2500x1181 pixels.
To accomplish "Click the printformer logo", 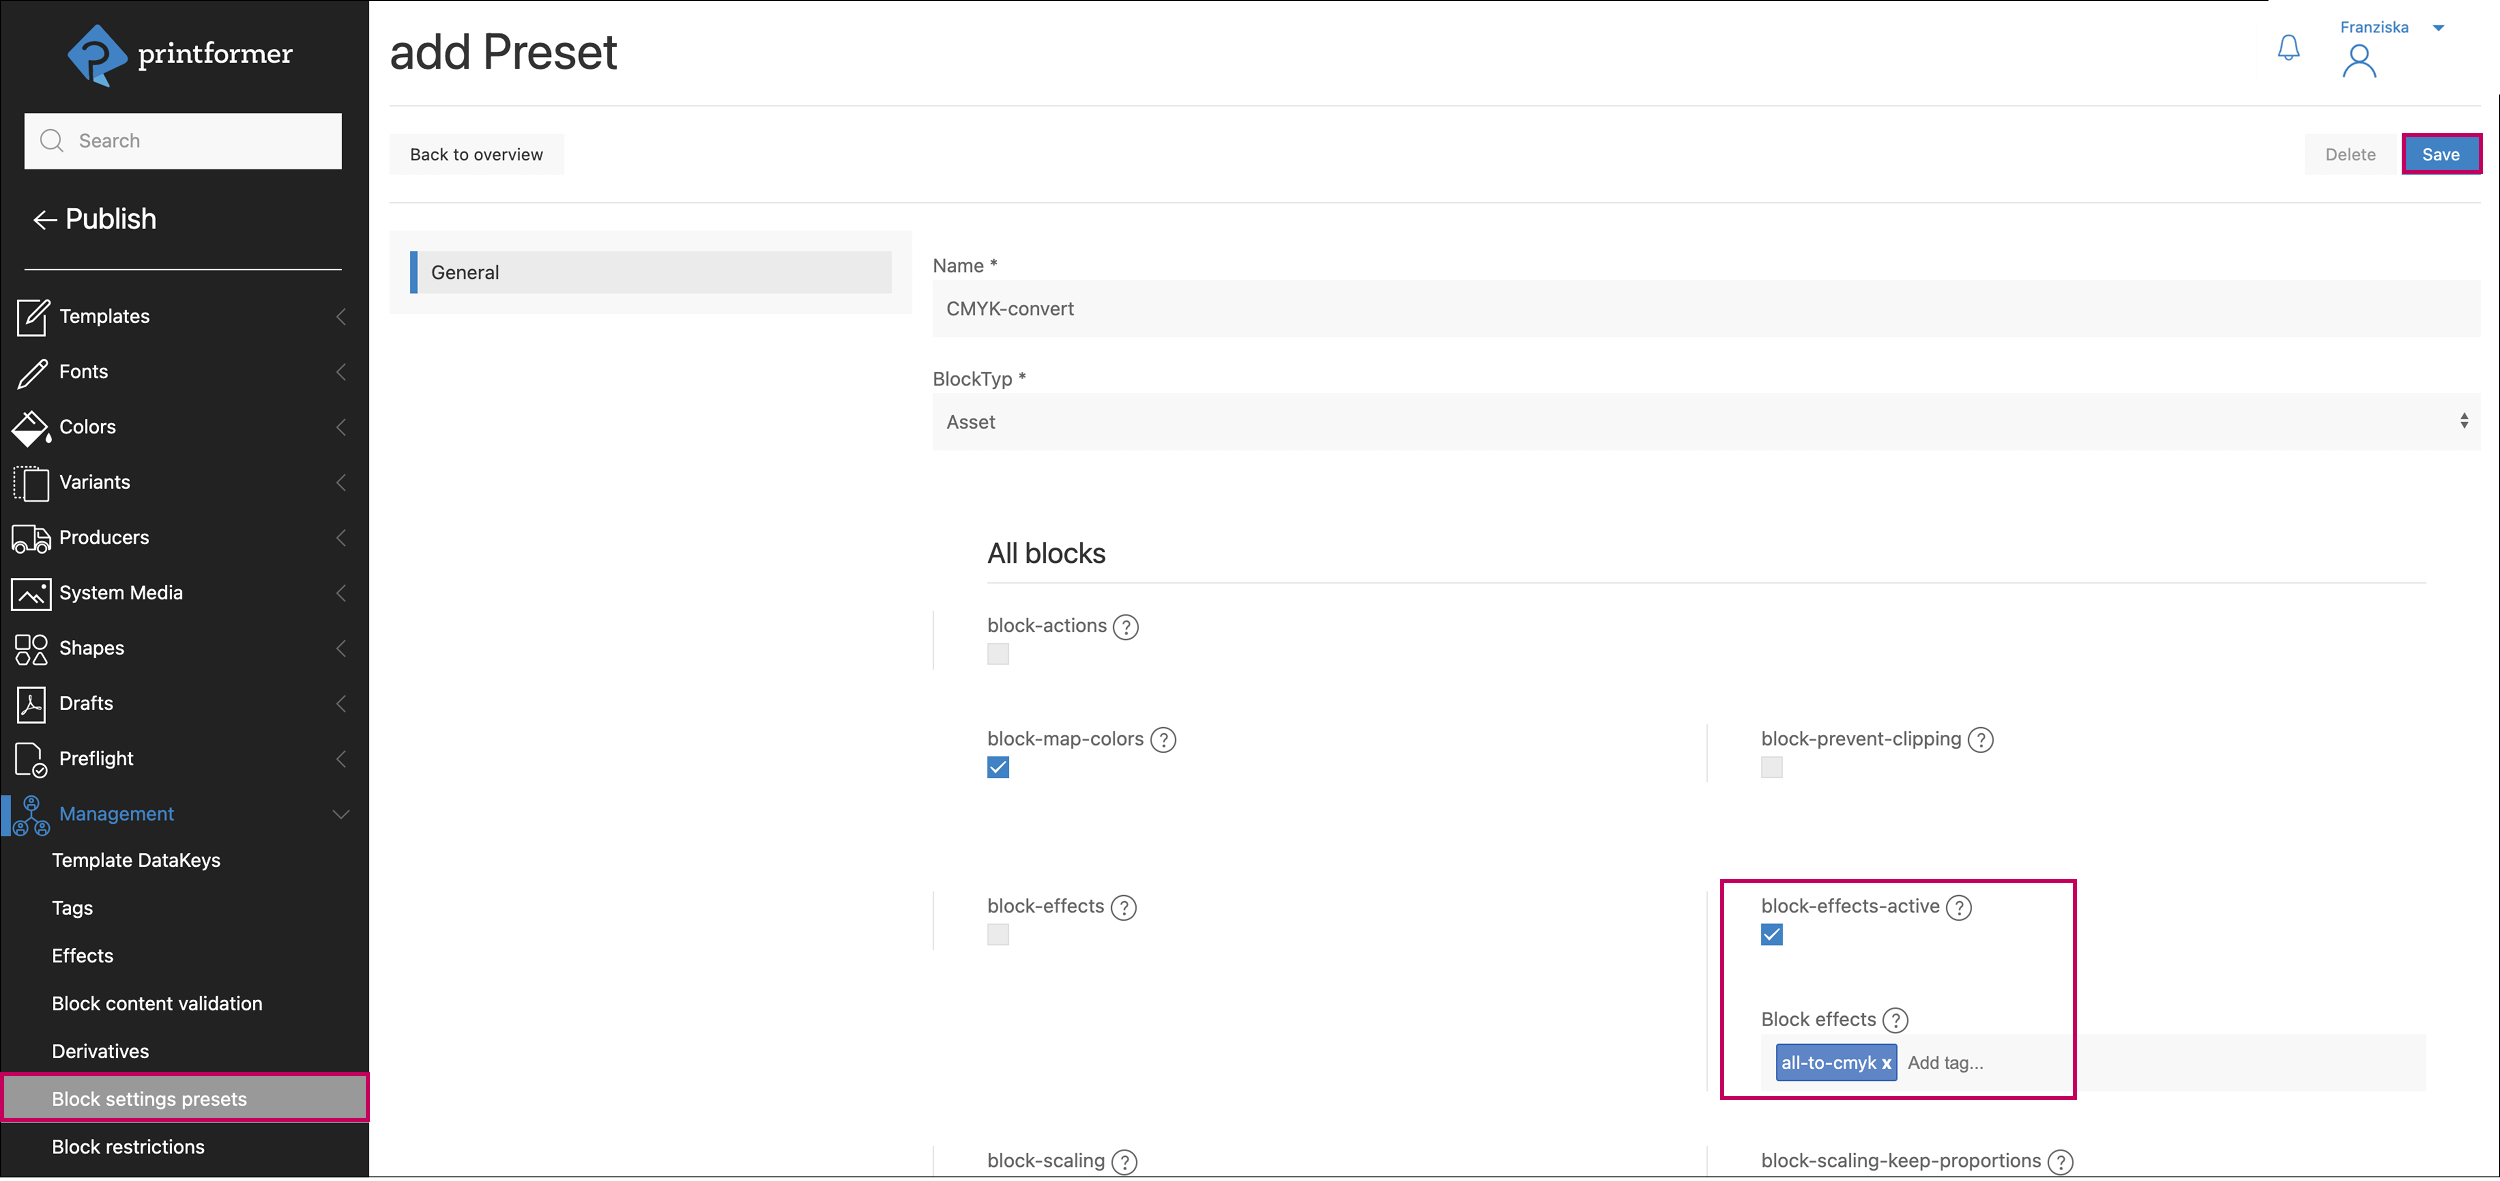I will 181,54.
